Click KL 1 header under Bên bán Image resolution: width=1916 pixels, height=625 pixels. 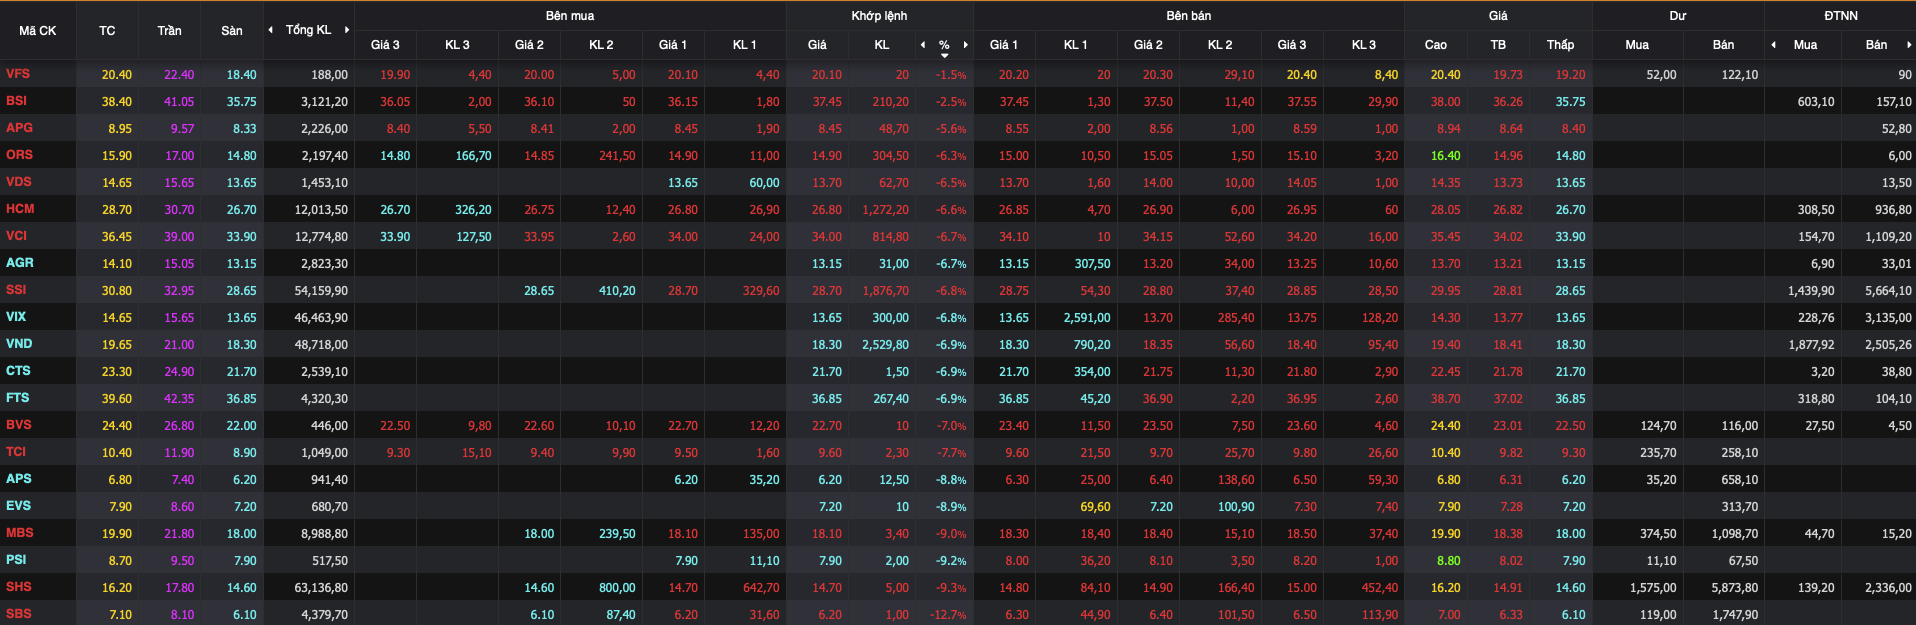pyautogui.click(x=1075, y=45)
